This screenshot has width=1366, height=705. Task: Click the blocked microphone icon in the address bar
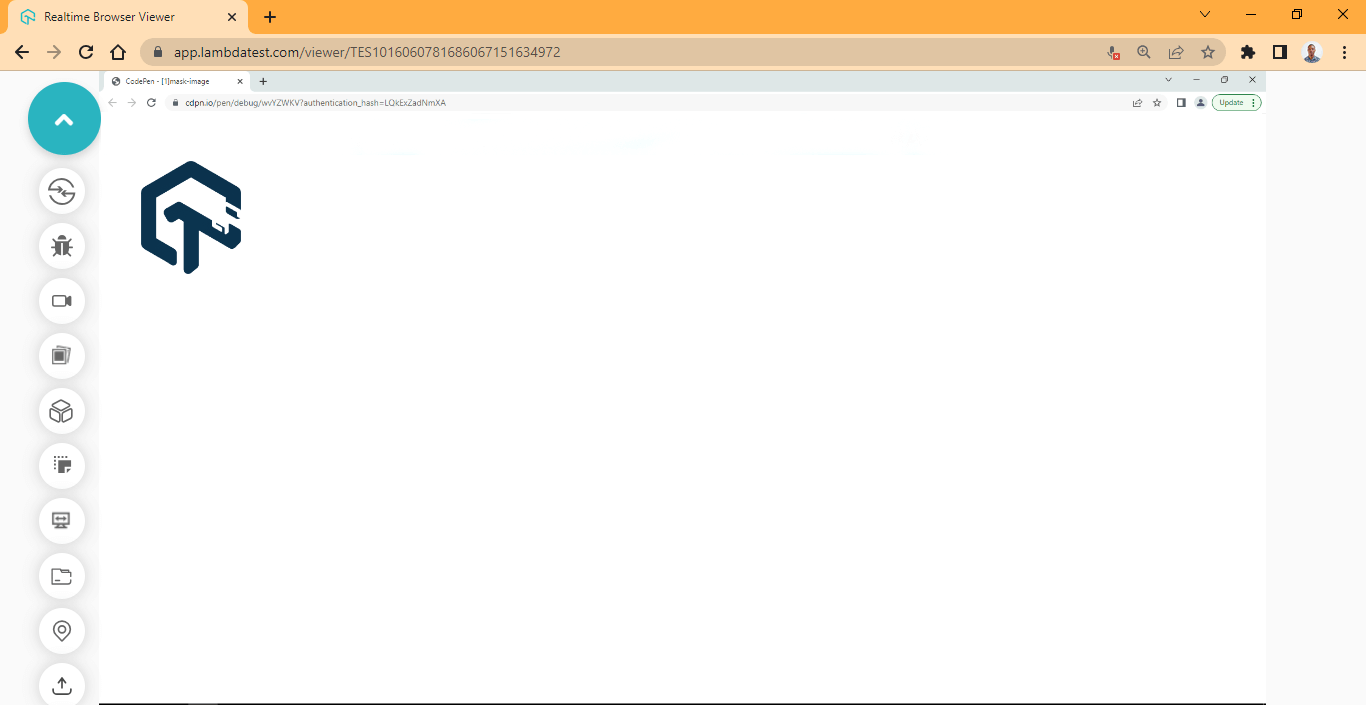1113,52
